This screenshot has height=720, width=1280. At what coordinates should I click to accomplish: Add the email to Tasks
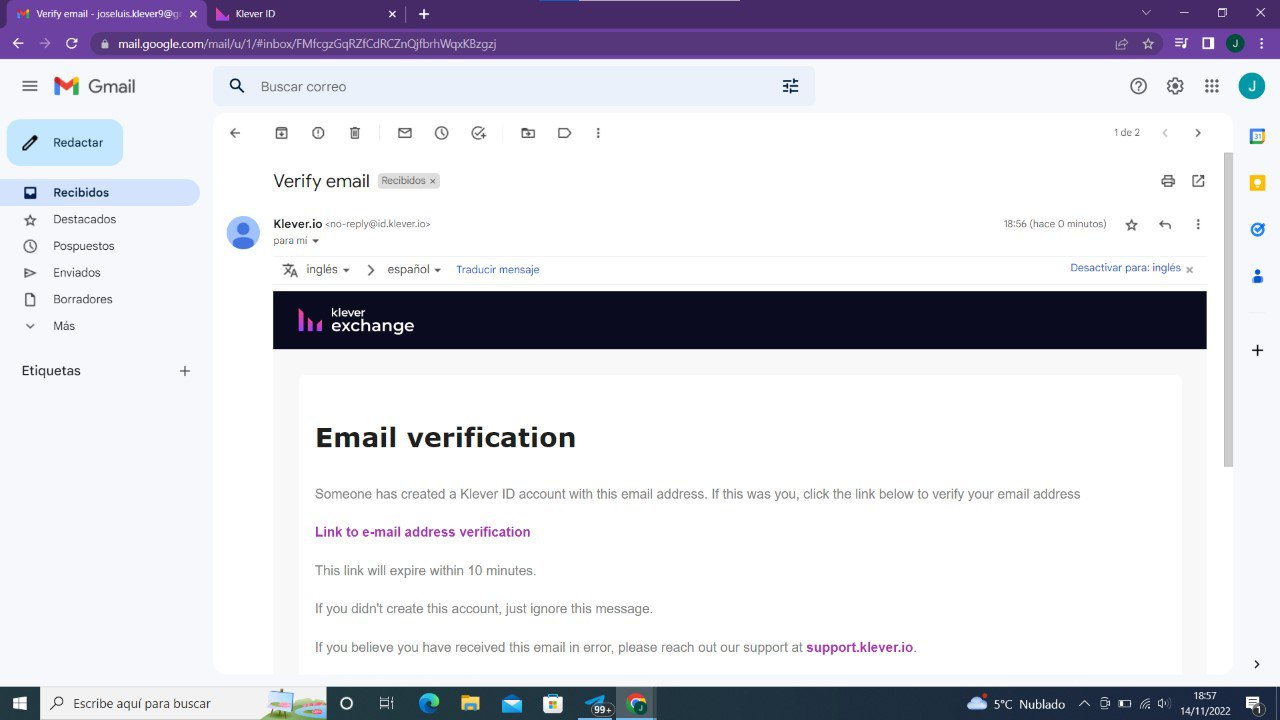coord(478,133)
